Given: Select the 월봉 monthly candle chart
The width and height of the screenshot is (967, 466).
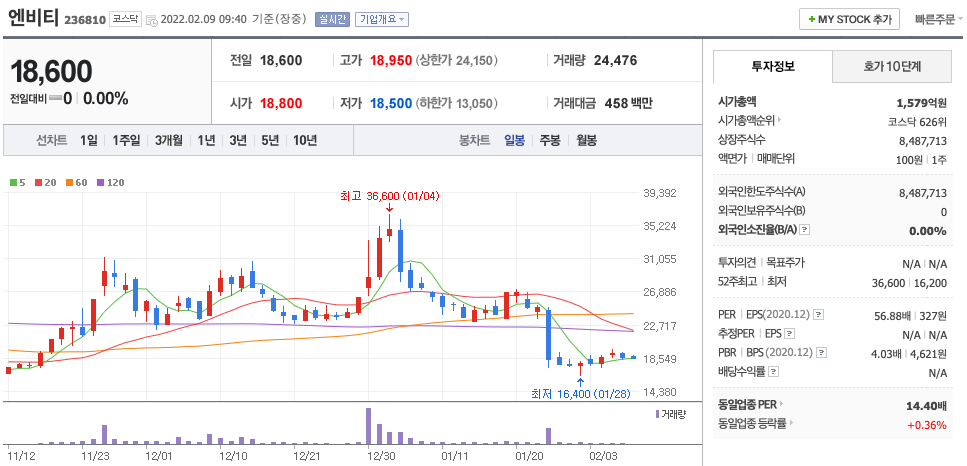Looking at the screenshot, I should 586,141.
